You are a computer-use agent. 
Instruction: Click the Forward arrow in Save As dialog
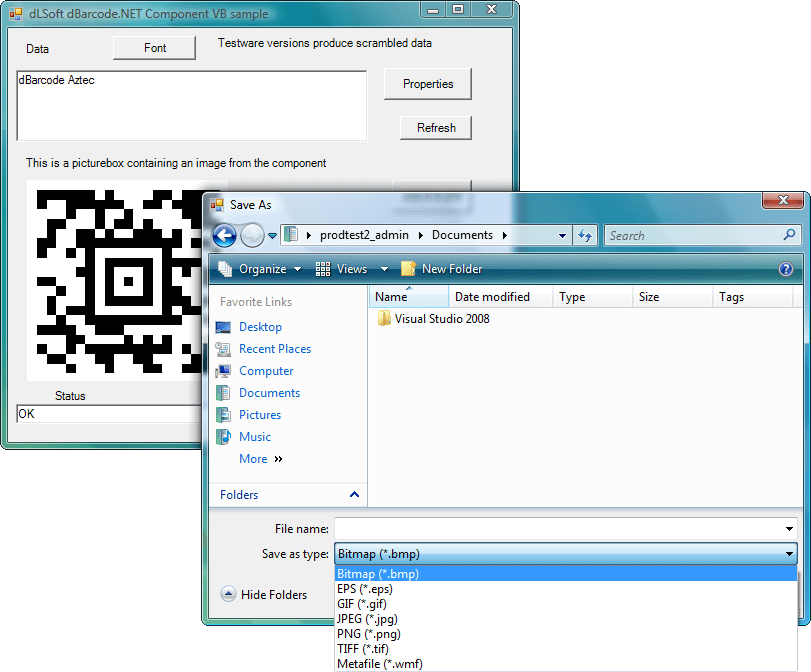[x=252, y=236]
